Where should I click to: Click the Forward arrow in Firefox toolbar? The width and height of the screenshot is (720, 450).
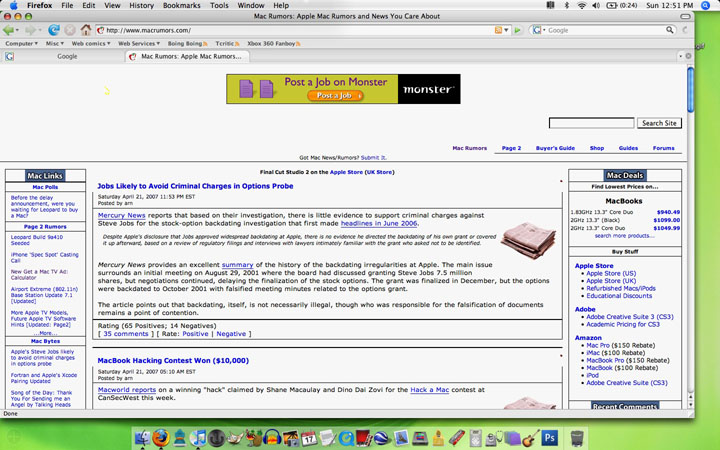click(x=29, y=30)
